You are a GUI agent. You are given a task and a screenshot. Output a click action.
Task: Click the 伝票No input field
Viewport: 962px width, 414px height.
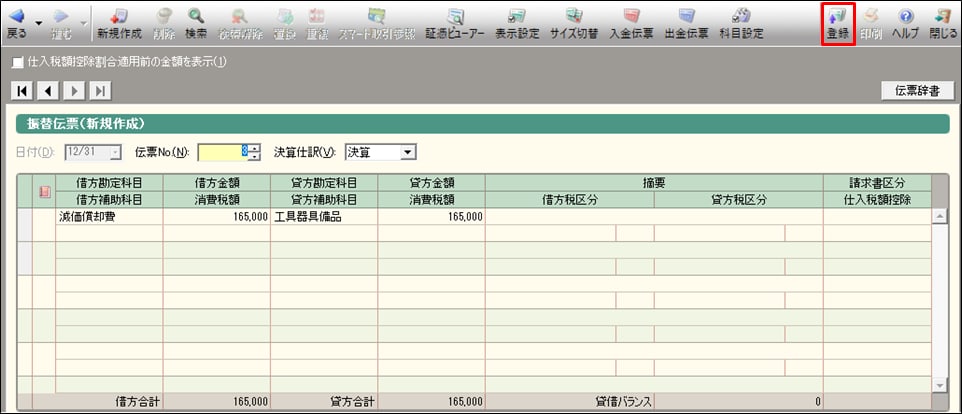pyautogui.click(x=222, y=152)
